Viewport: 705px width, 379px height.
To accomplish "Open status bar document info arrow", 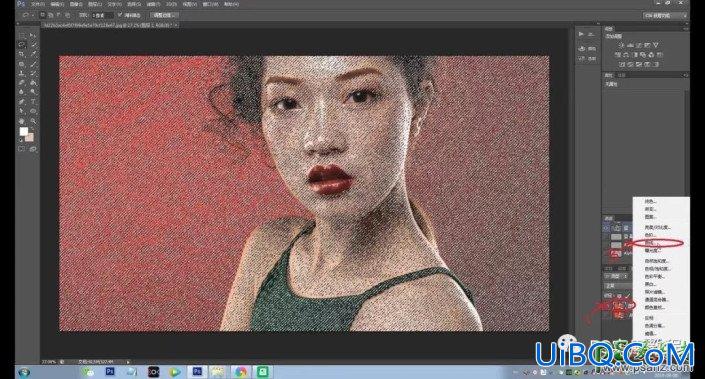I will click(128, 361).
